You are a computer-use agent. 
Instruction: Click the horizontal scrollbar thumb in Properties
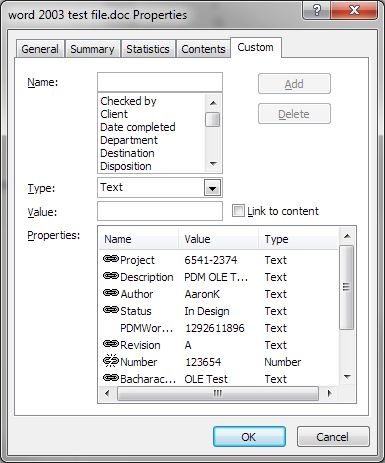pyautogui.click(x=218, y=393)
